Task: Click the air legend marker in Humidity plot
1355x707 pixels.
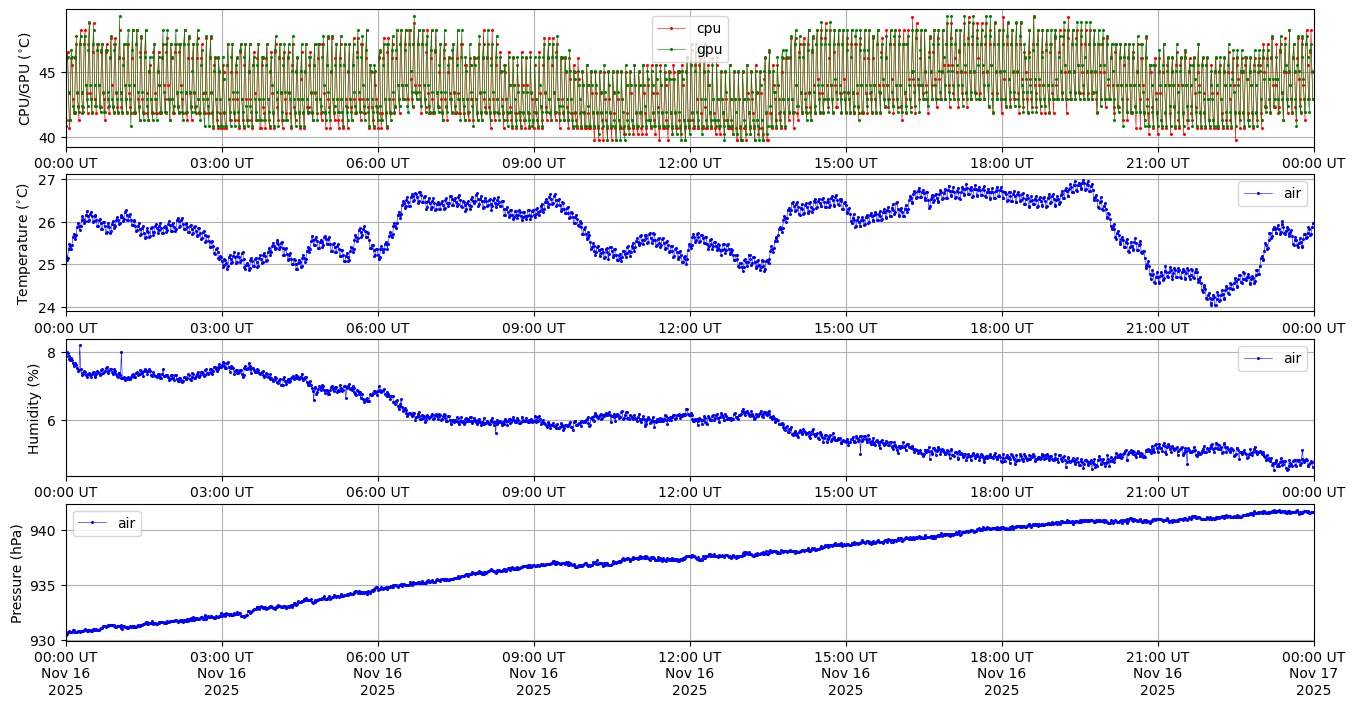Action: (x=1258, y=358)
